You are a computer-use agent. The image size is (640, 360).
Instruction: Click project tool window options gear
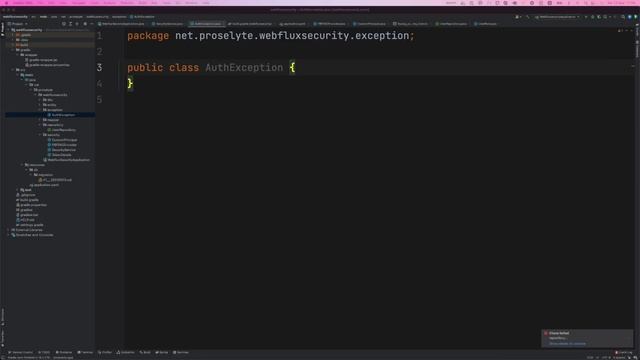tap(85, 24)
